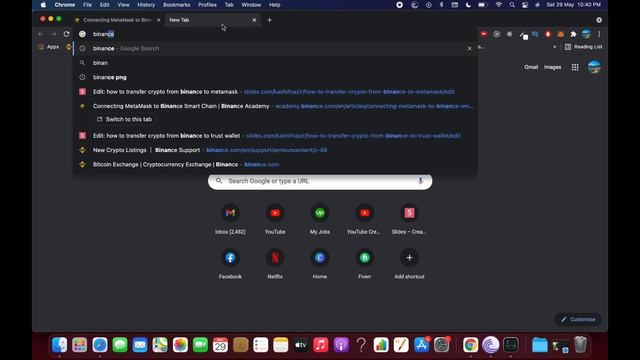The image size is (640, 360).
Task: Select the binance Google Search suggestion
Action: [x=275, y=48]
